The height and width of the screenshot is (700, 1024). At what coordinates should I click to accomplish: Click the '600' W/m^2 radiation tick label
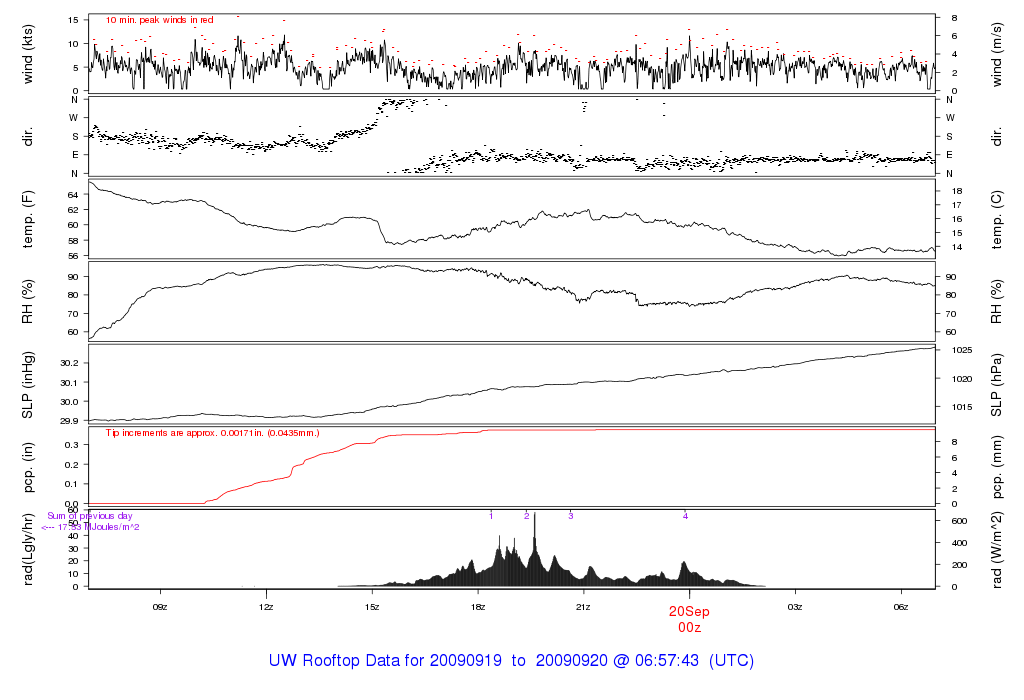[959, 521]
